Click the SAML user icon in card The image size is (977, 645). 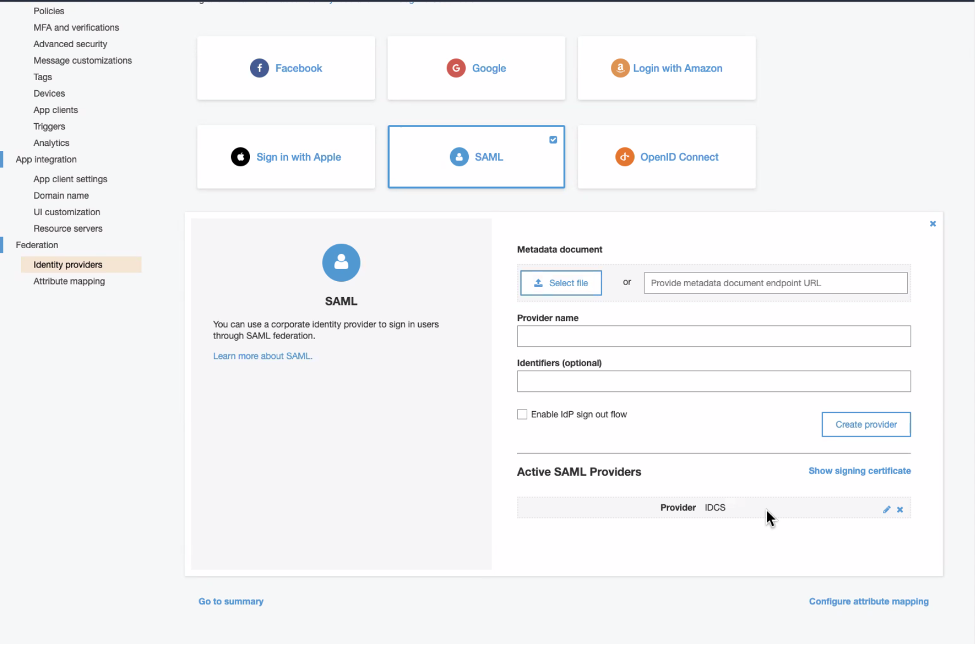459,157
